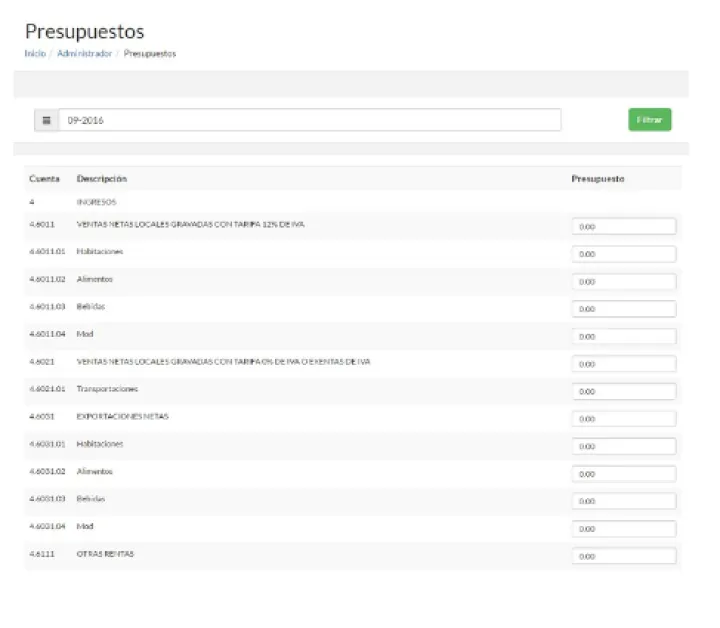
Task: Edit budget for account 4.6011 ventas 12% IVA
Action: [x=623, y=227]
